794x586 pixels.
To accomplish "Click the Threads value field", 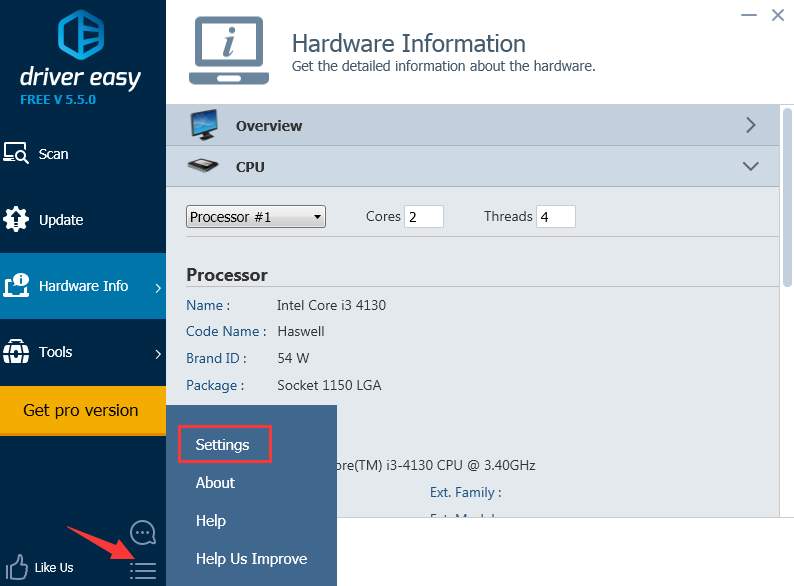I will click(555, 217).
